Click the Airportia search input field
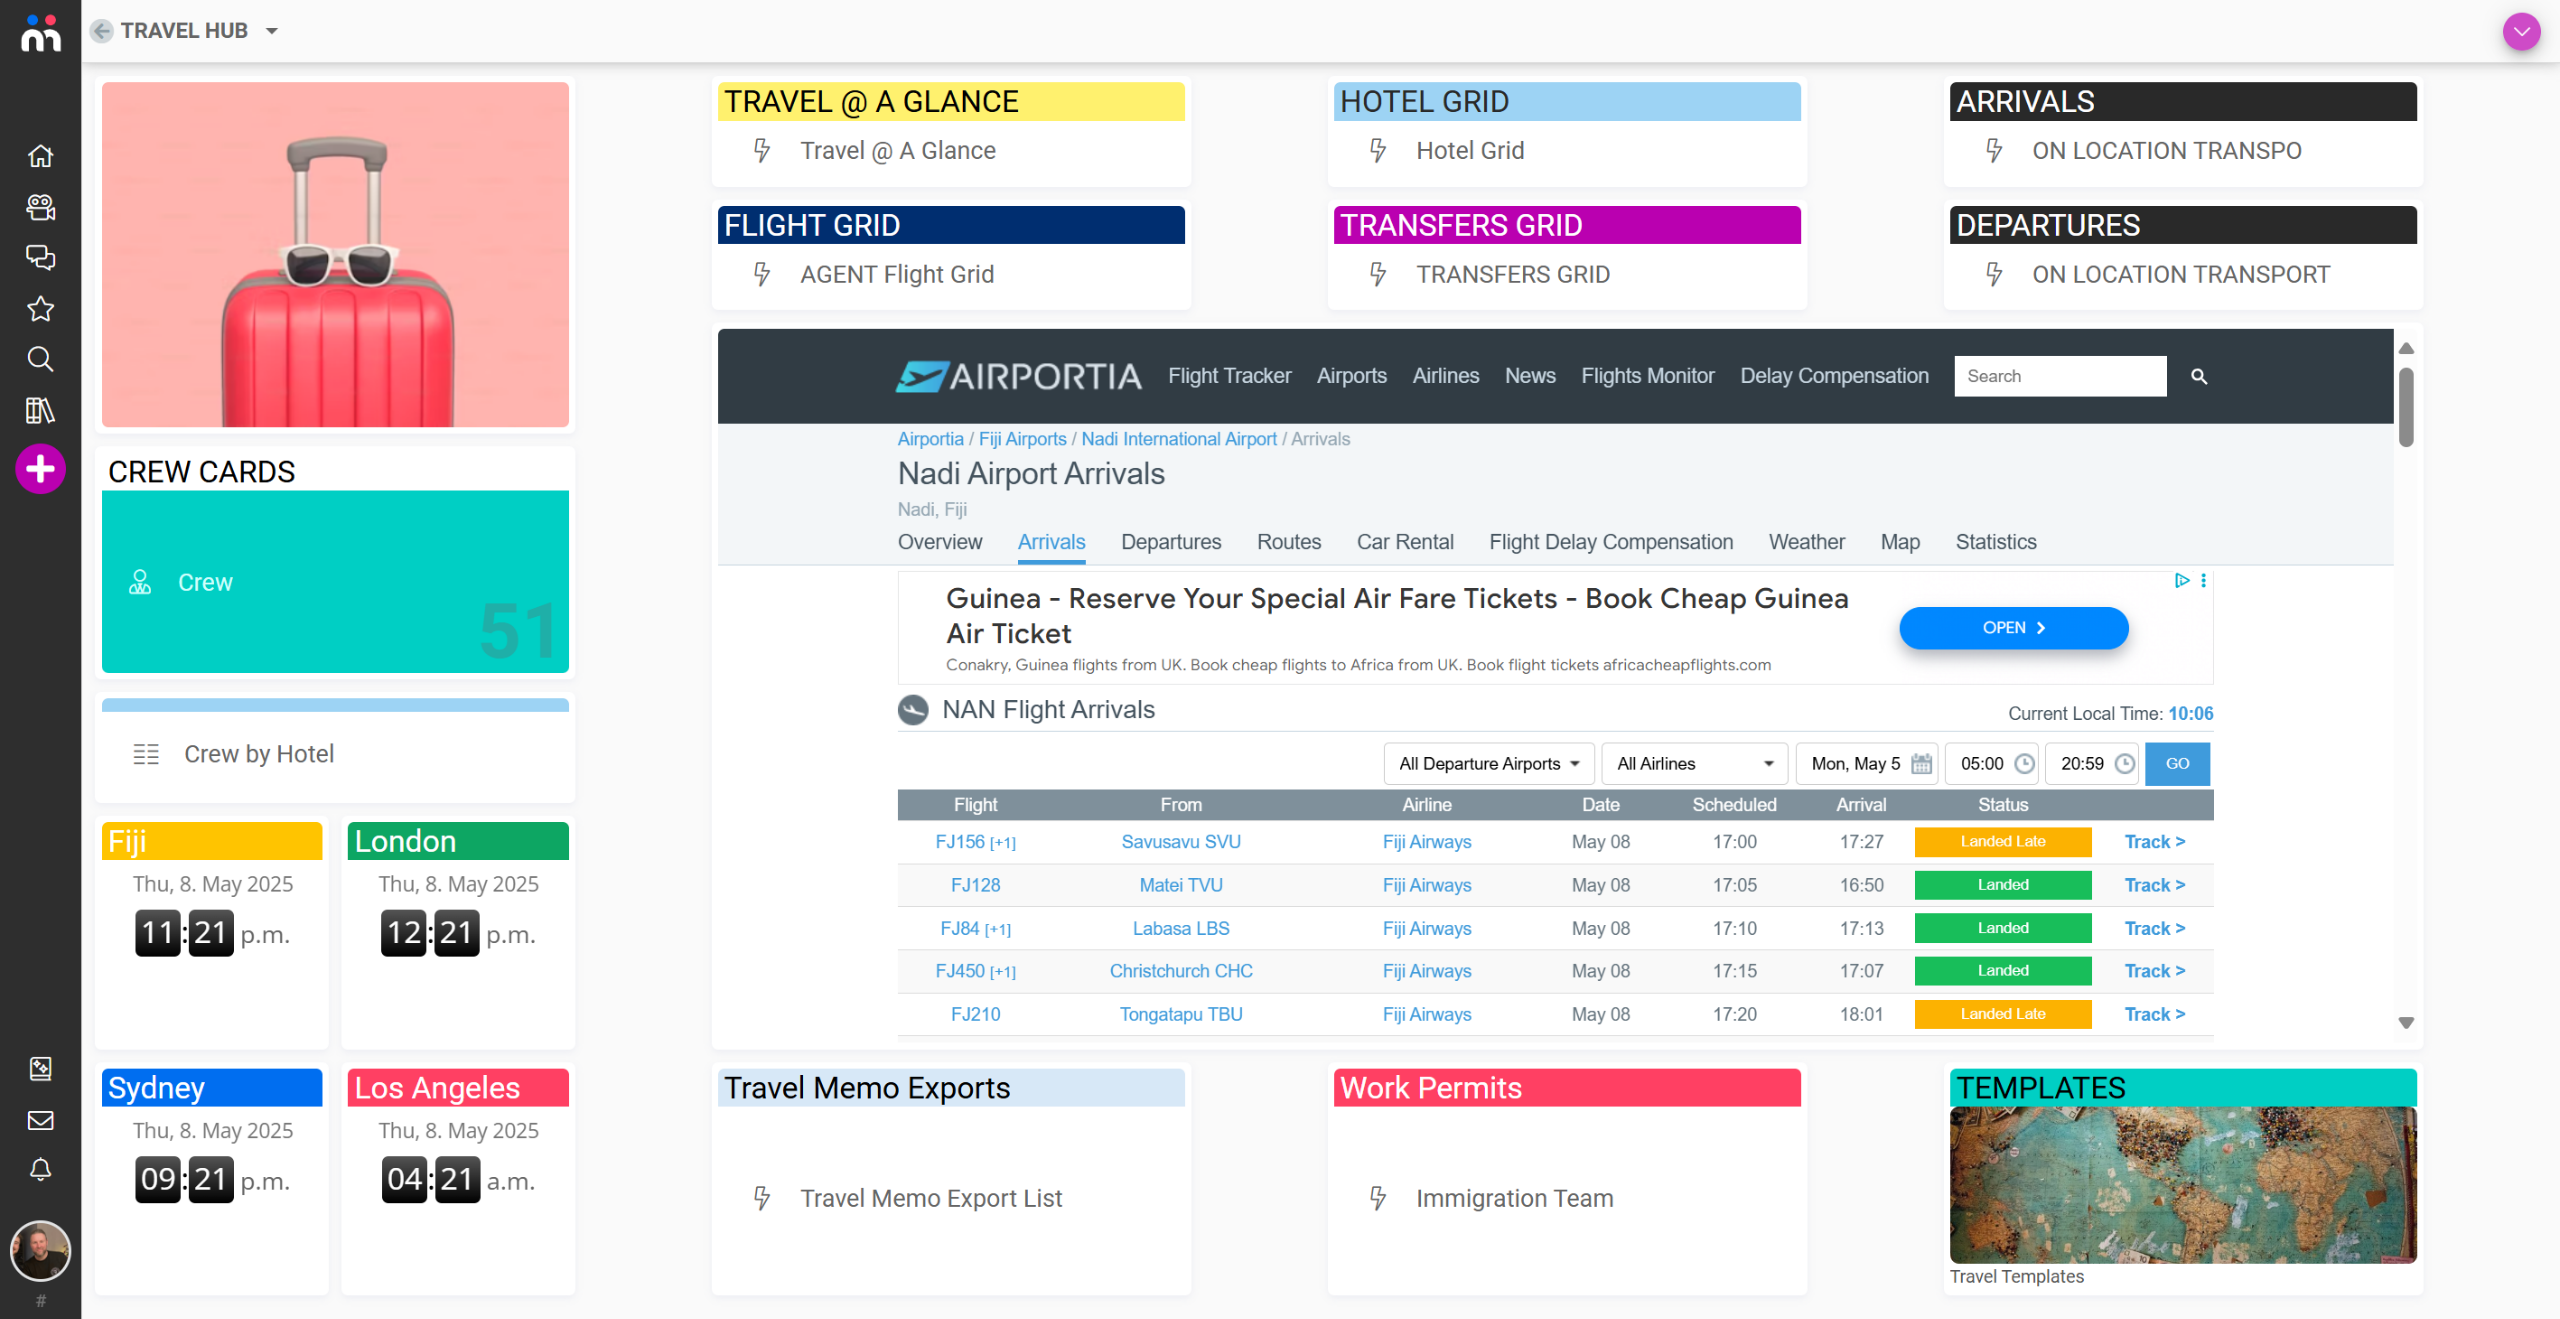The width and height of the screenshot is (2560, 1319). [2059, 376]
